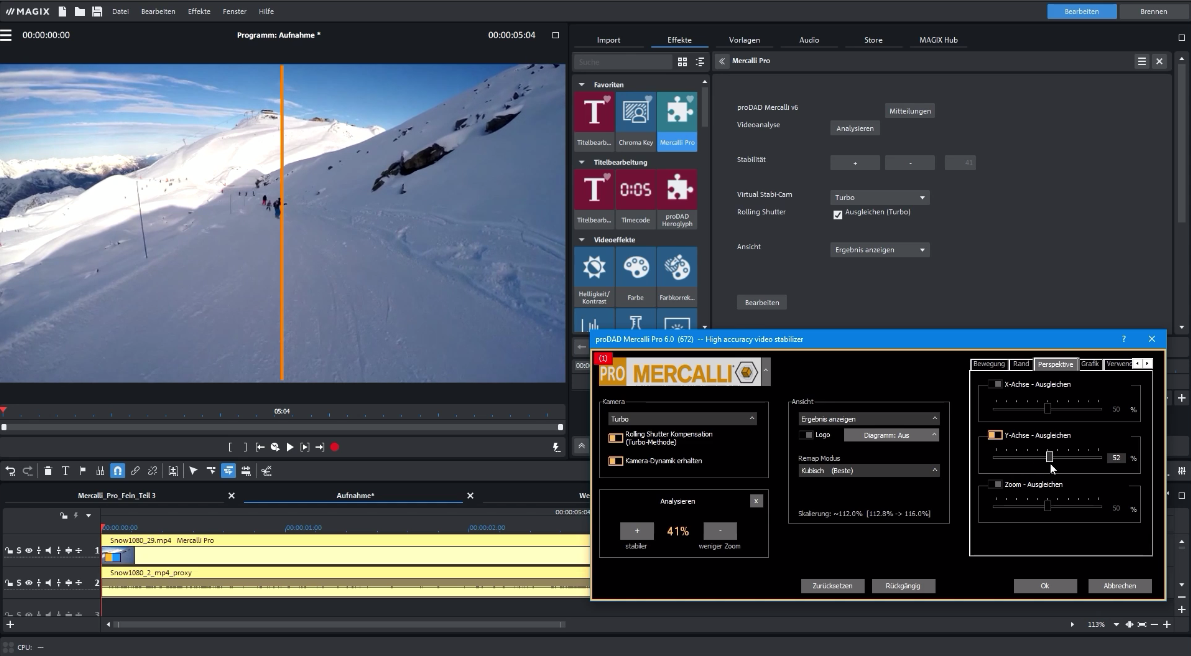This screenshot has width=1191, height=656.
Task: Select the Titelbearbeitung effect icon
Action: click(594, 113)
